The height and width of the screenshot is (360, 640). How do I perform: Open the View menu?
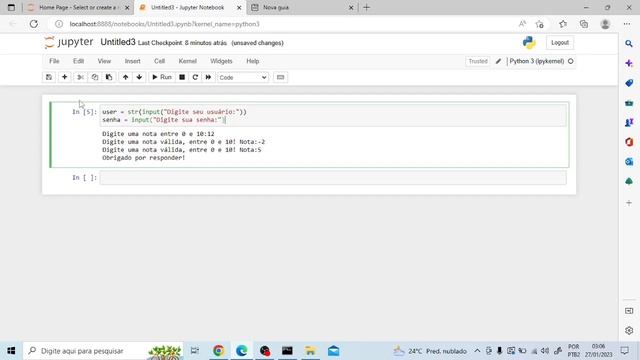click(x=104, y=61)
